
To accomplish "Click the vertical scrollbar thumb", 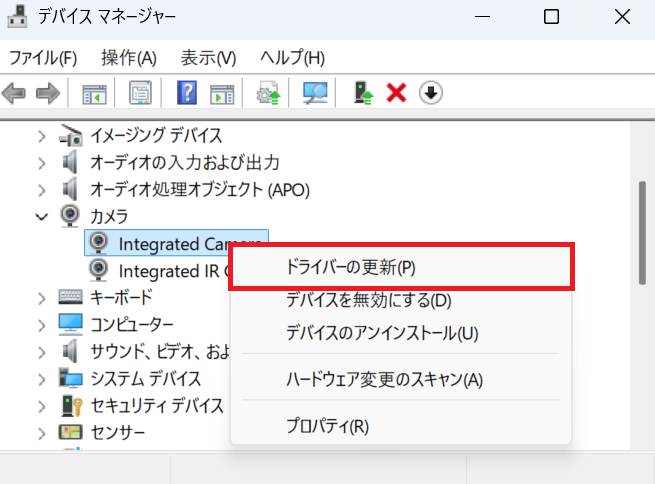I will tap(642, 233).
